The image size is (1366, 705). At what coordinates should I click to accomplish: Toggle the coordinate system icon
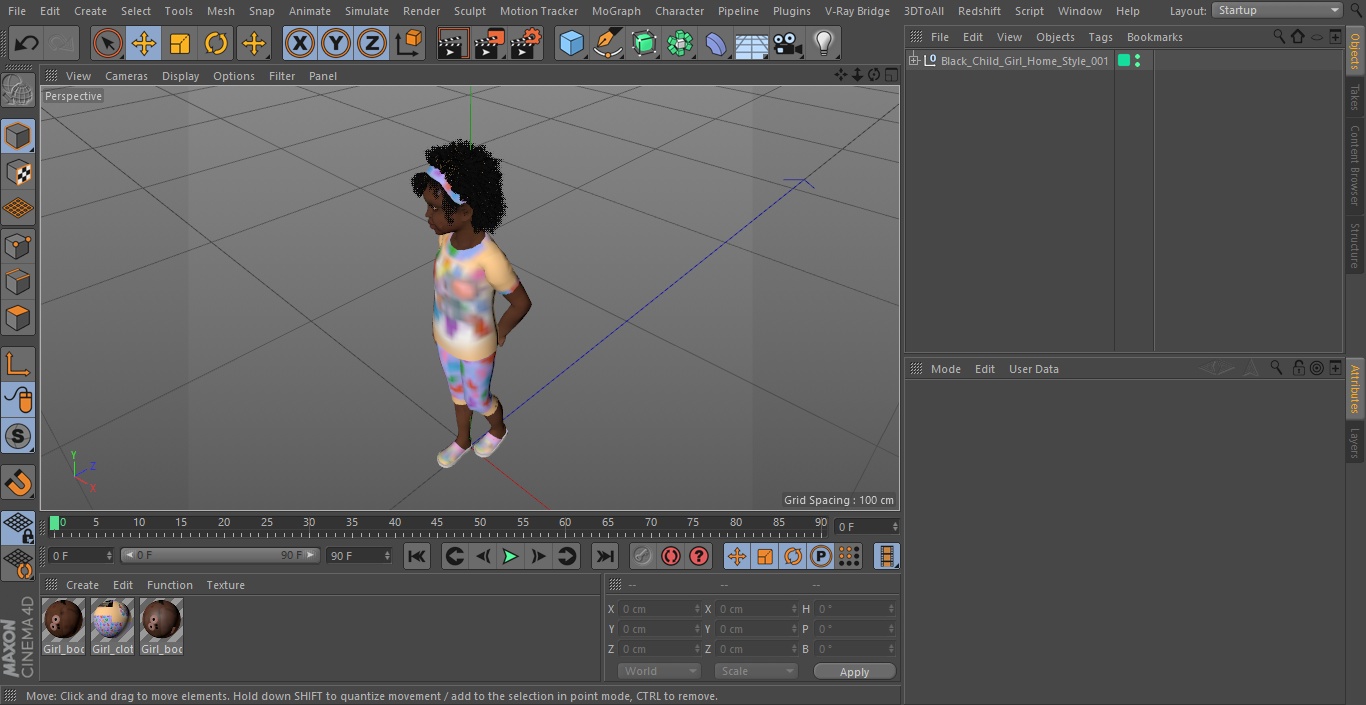point(409,43)
